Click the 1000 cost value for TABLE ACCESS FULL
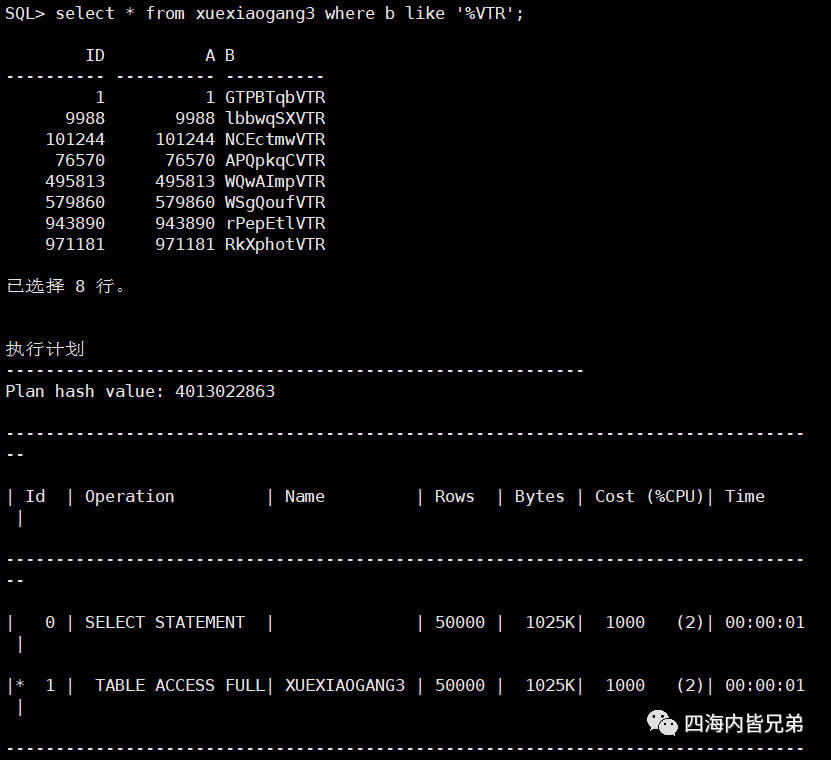This screenshot has height=760, width=831. click(625, 686)
